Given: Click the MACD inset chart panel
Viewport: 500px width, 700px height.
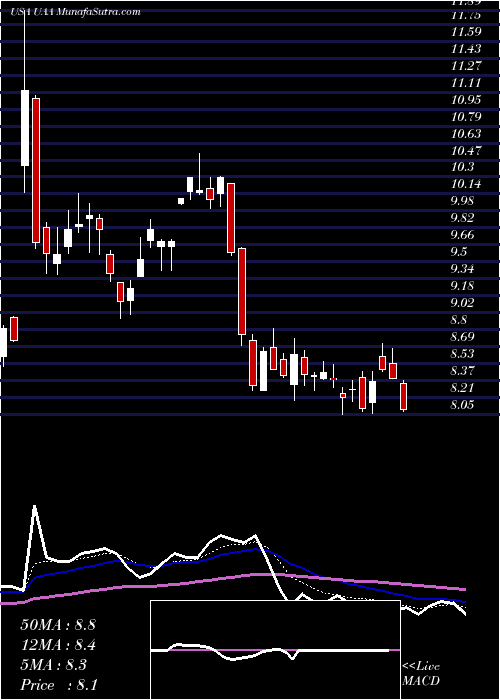Looking at the screenshot, I should tap(275, 650).
